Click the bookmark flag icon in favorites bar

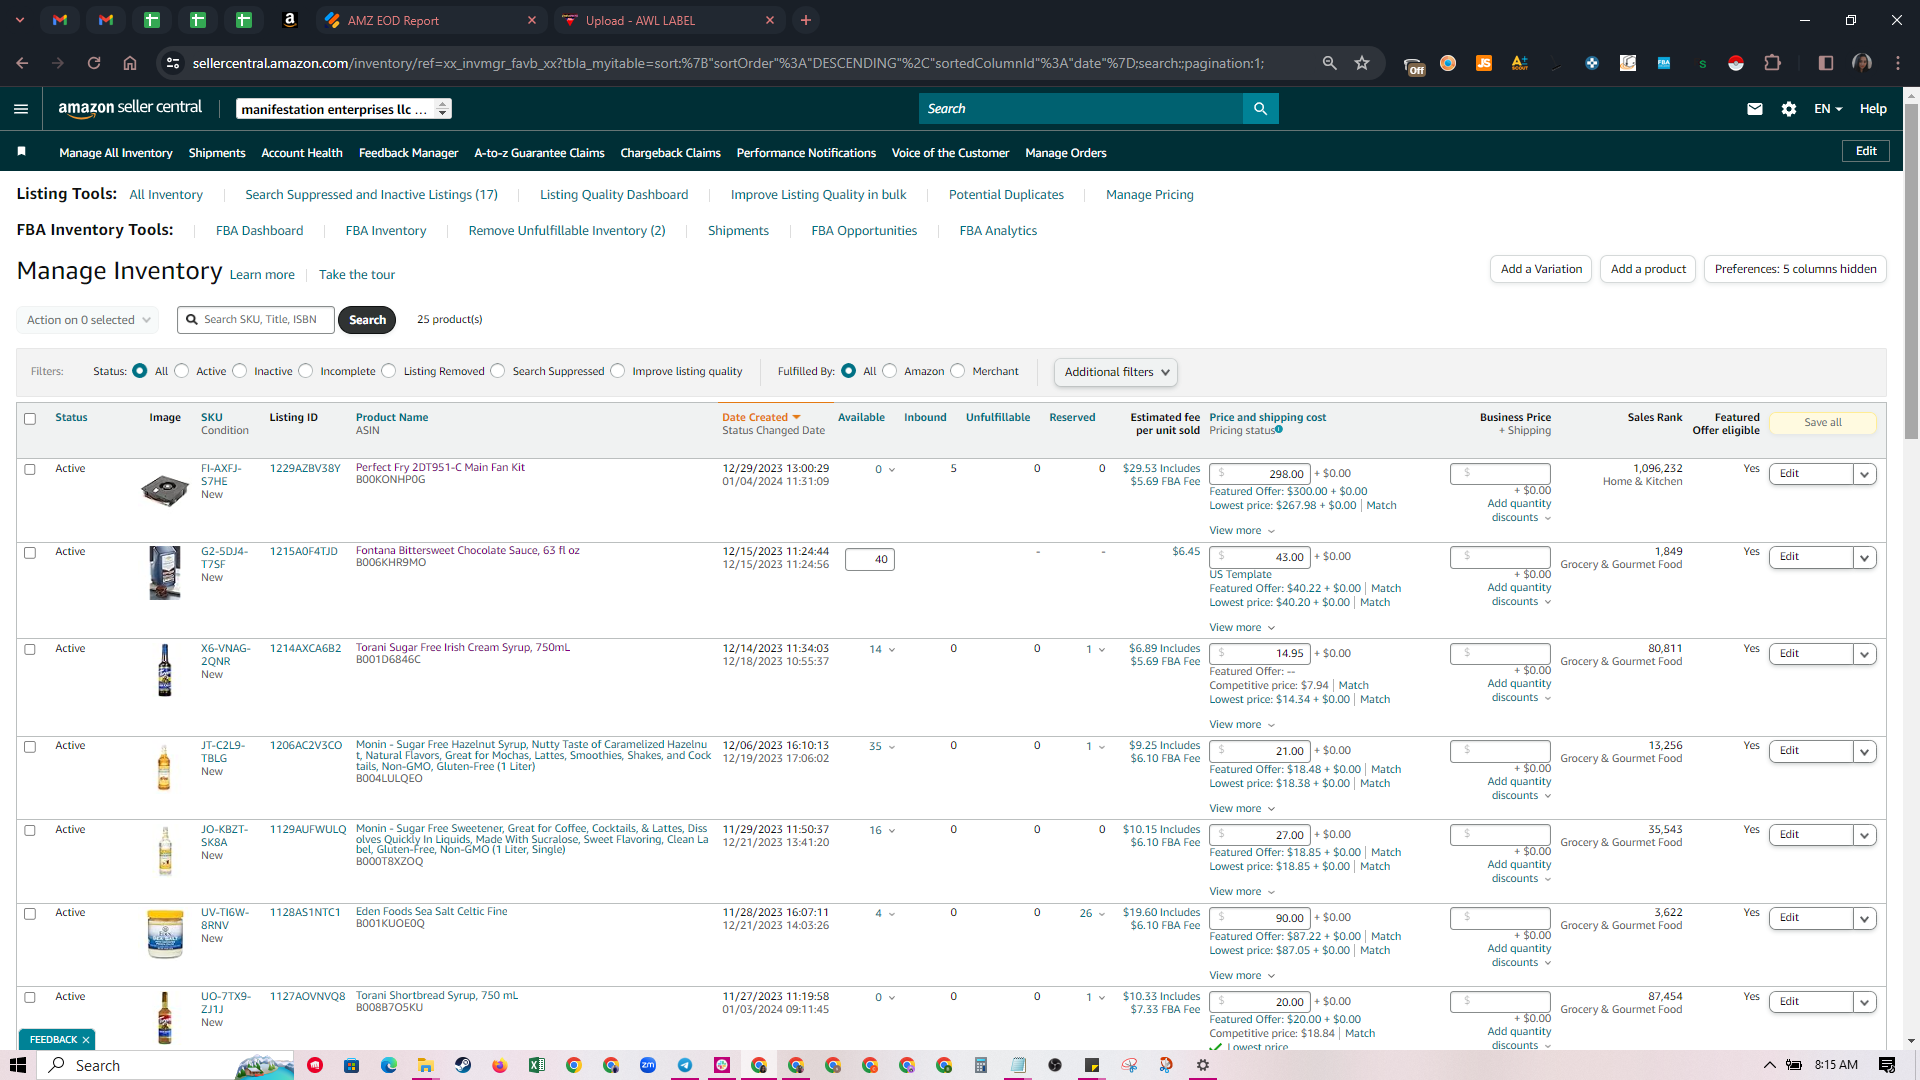(21, 152)
